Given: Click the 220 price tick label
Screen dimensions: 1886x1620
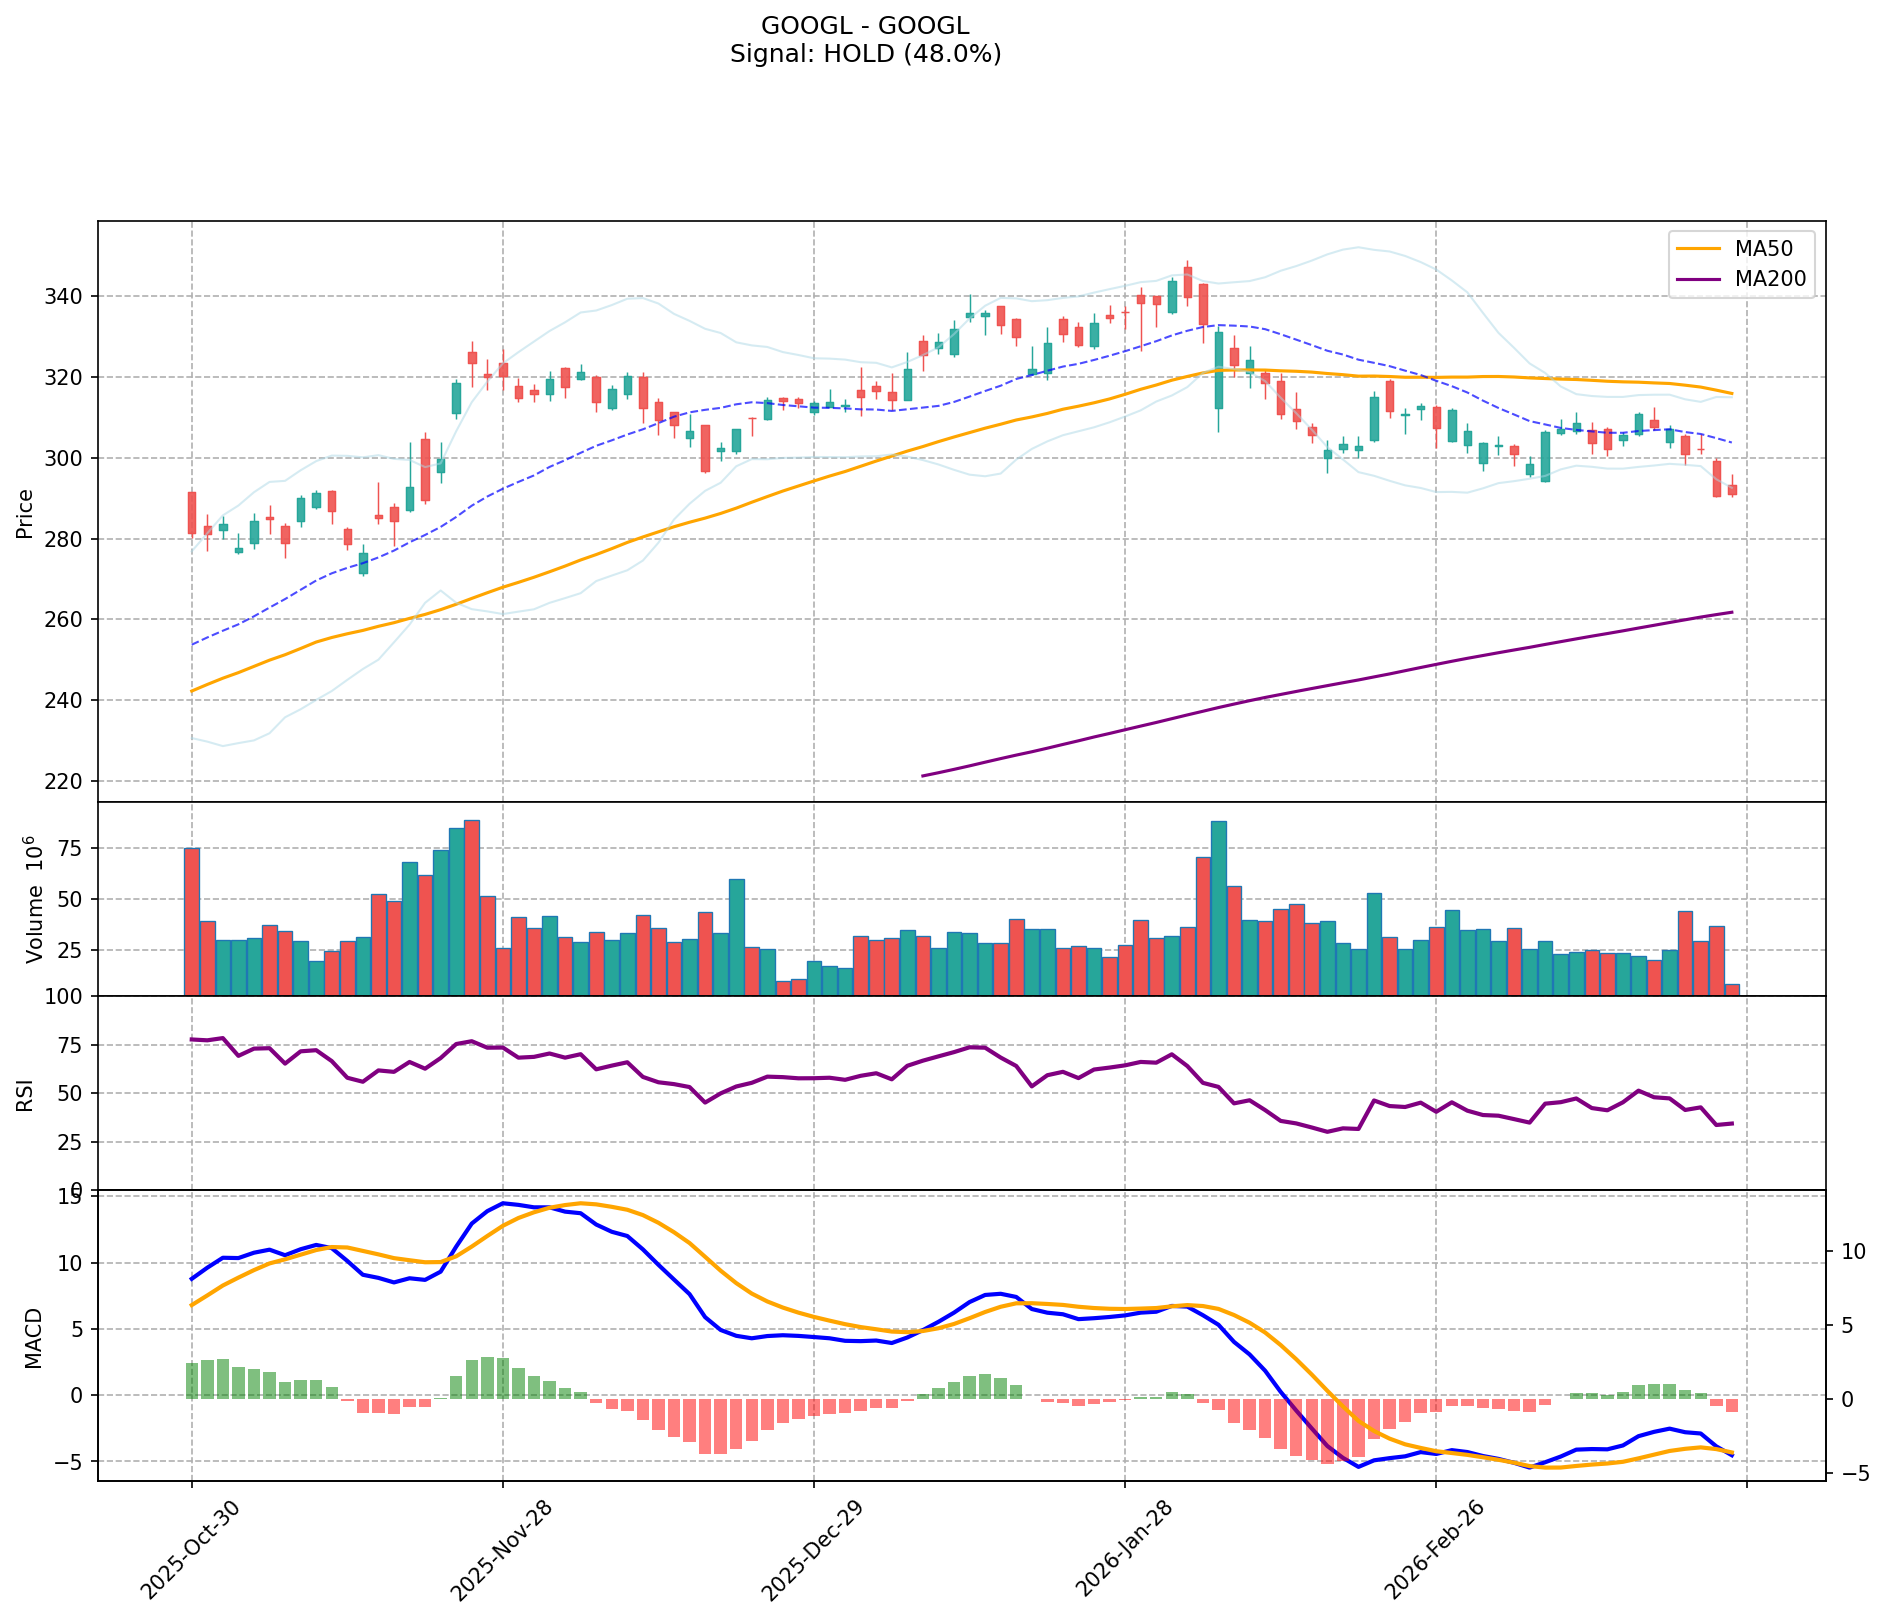Looking at the screenshot, I should coord(68,781).
